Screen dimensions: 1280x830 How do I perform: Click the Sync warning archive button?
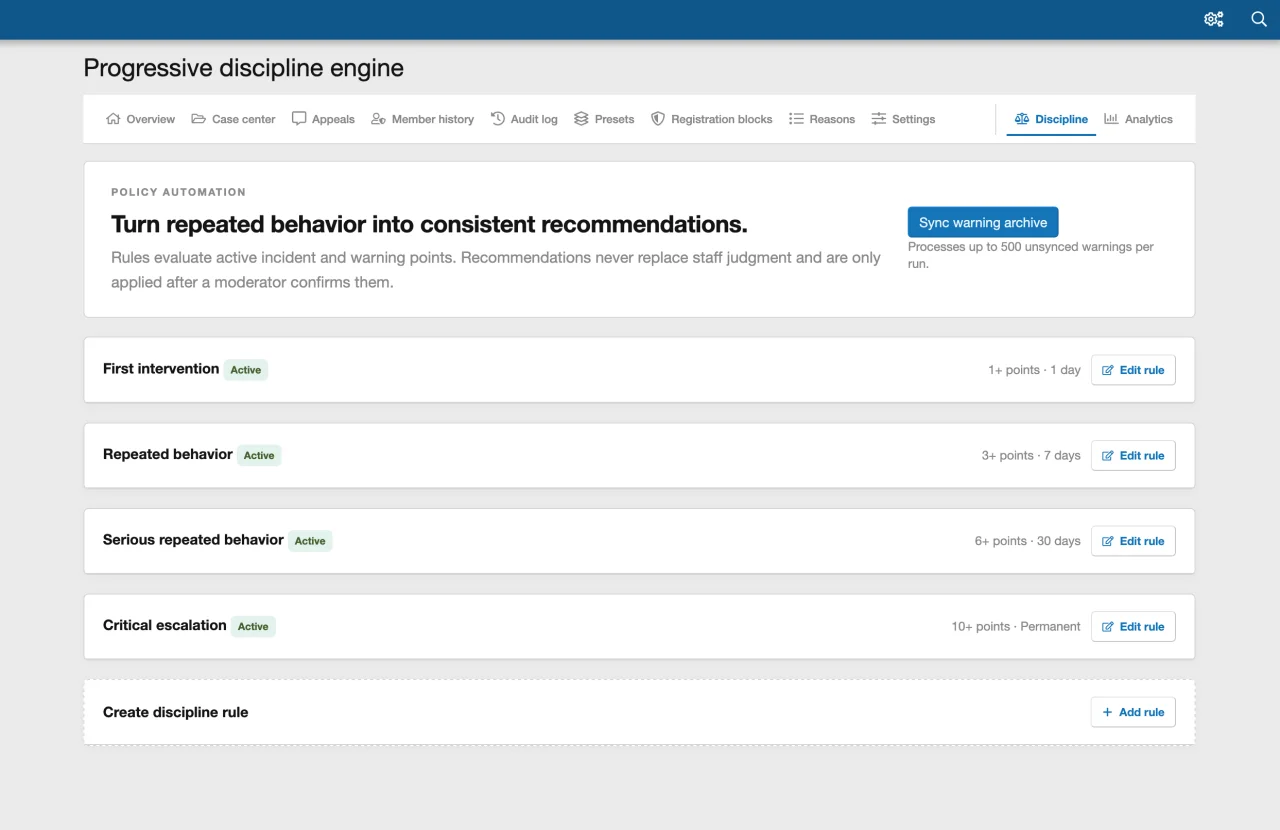(983, 222)
